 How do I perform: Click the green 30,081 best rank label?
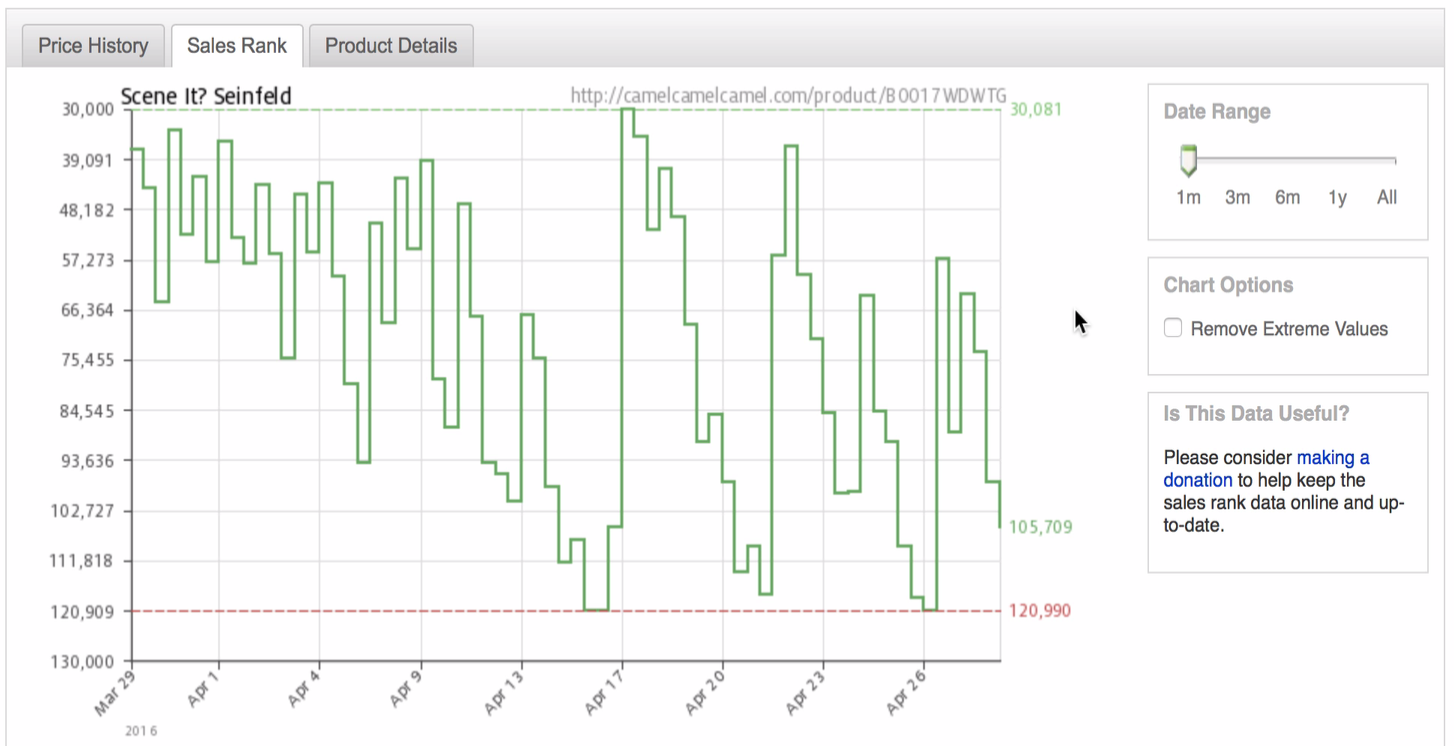tap(1036, 109)
